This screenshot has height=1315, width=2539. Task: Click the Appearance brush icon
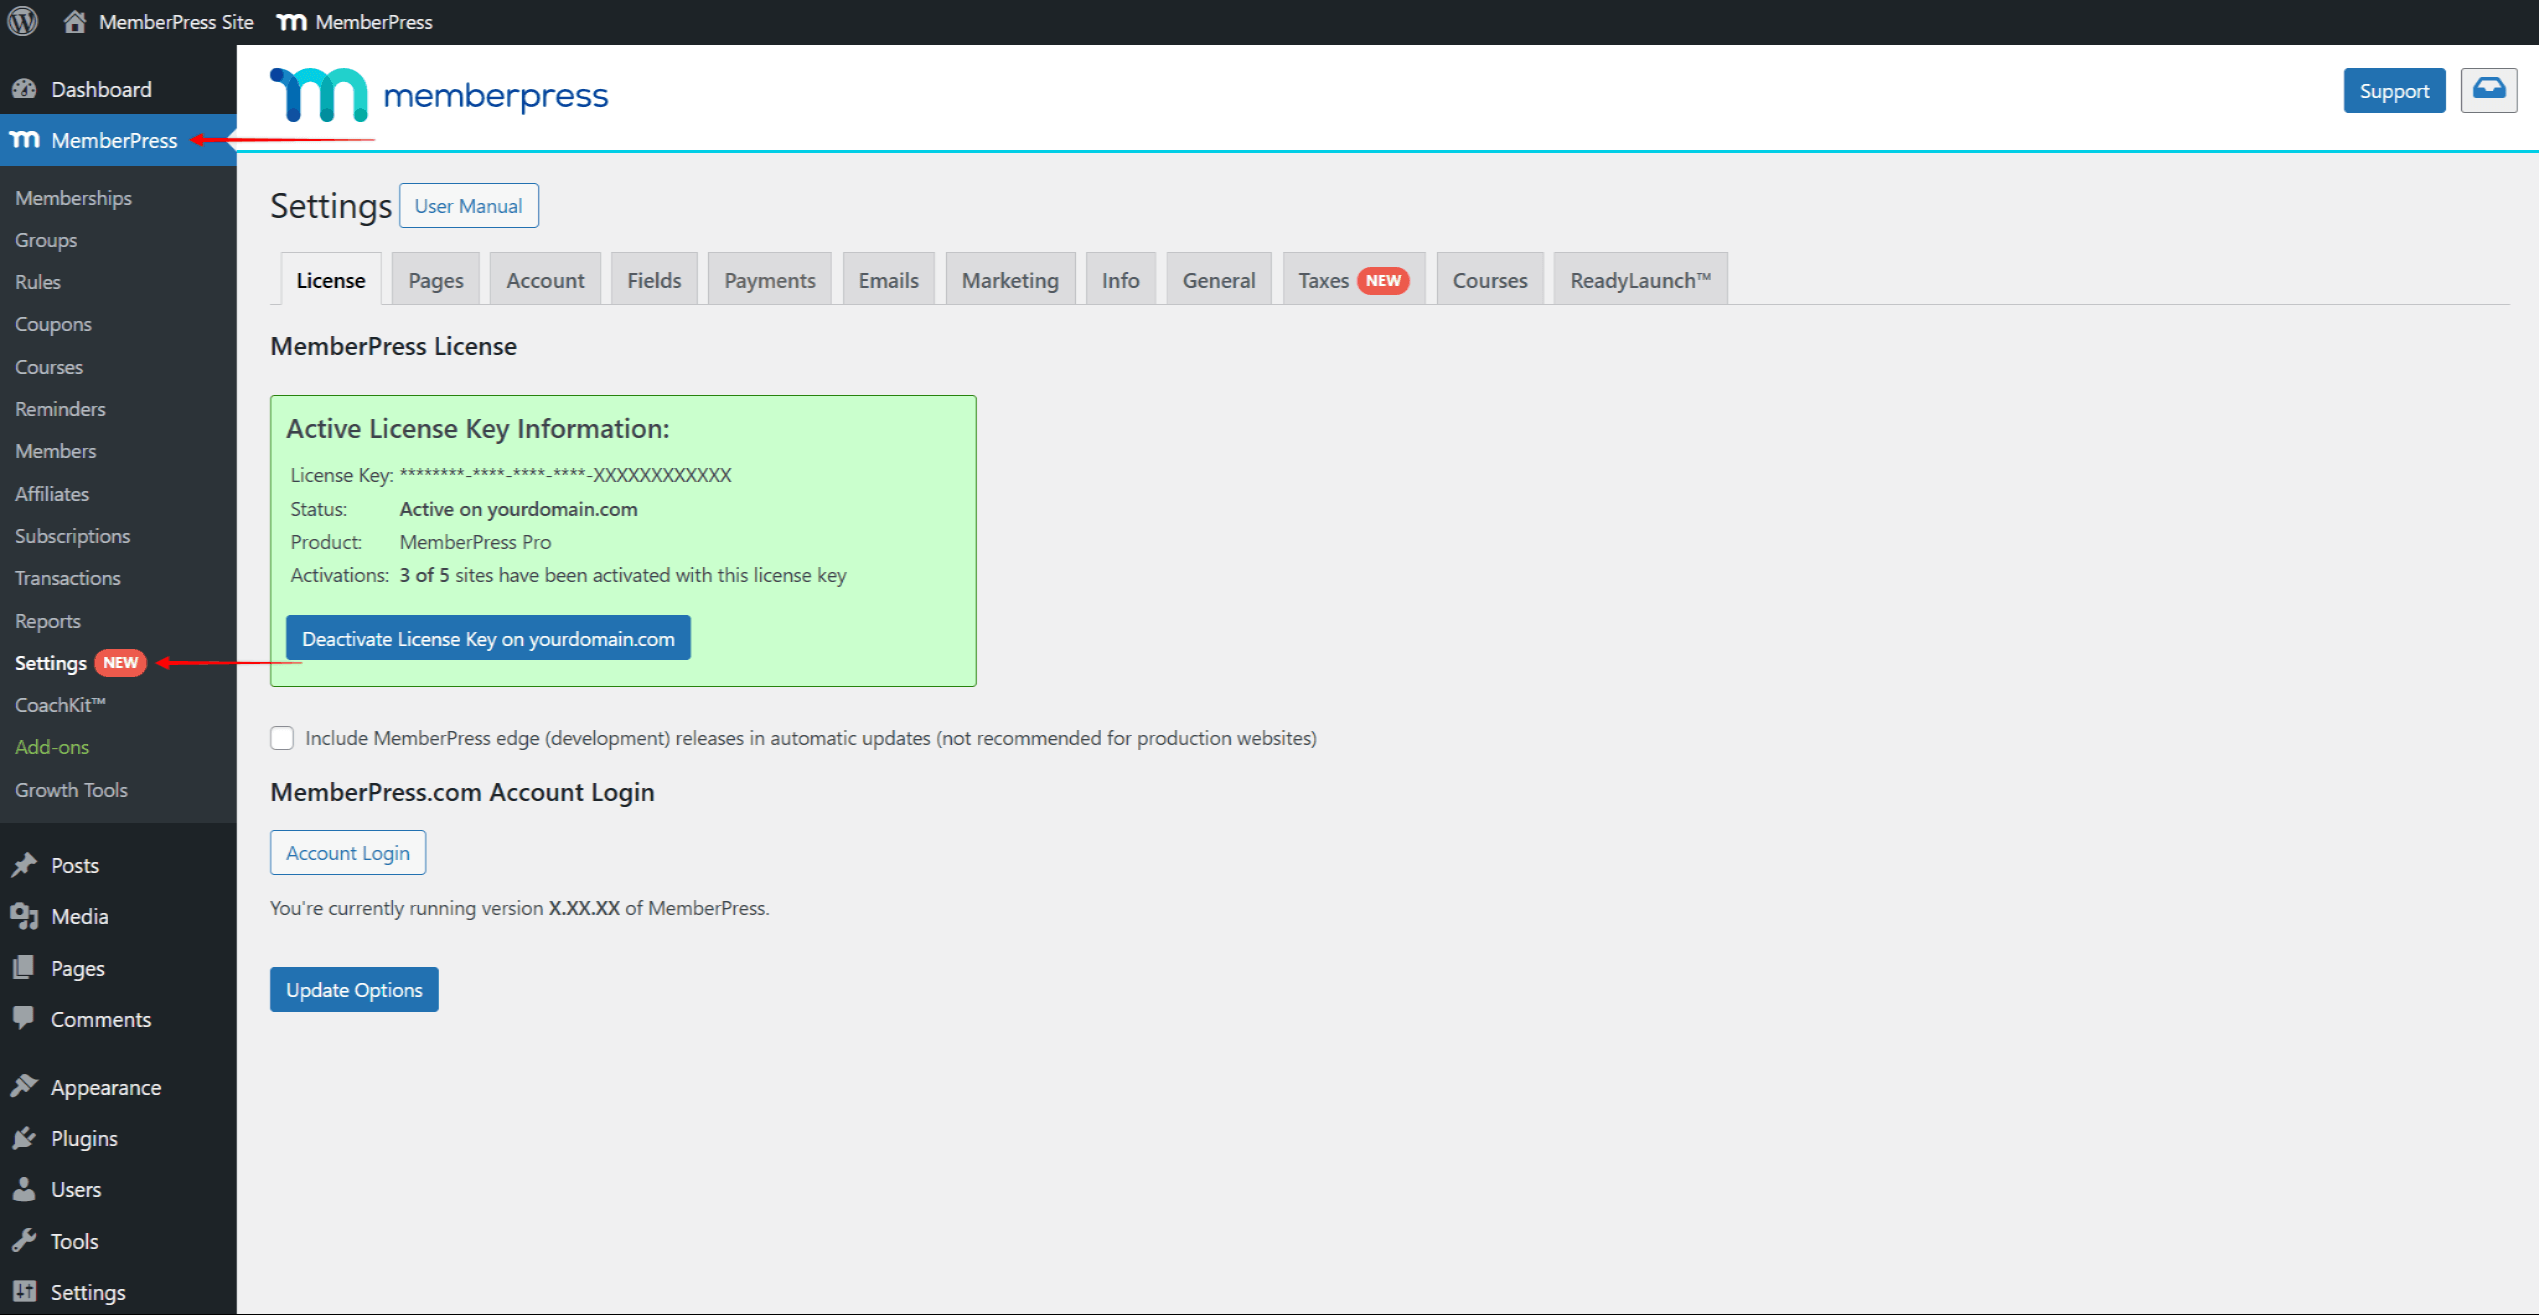pyautogui.click(x=24, y=1086)
